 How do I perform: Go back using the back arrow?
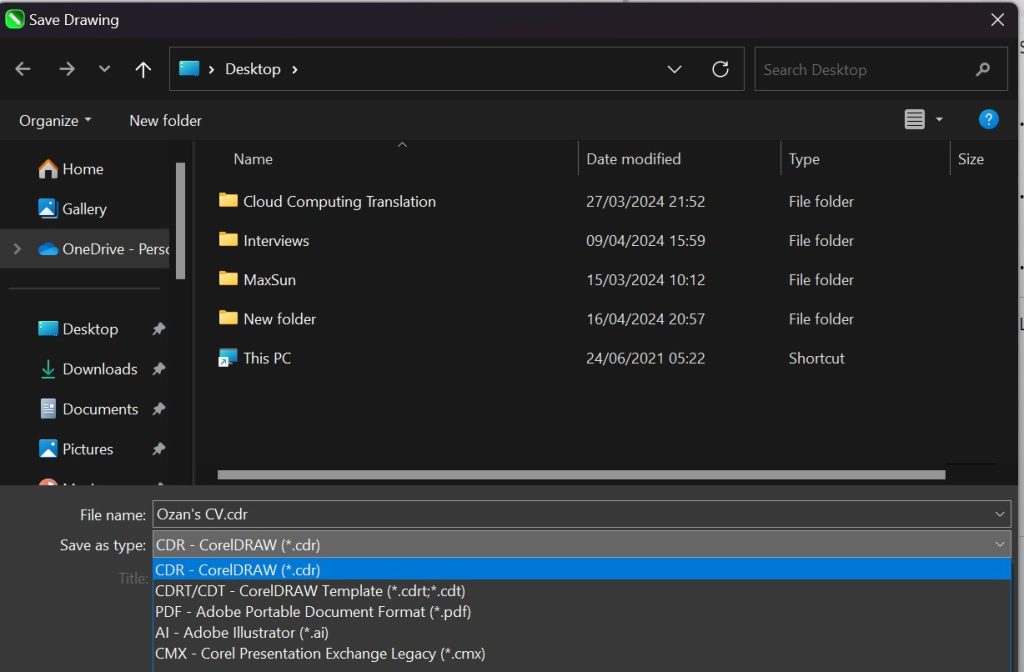tap(23, 69)
